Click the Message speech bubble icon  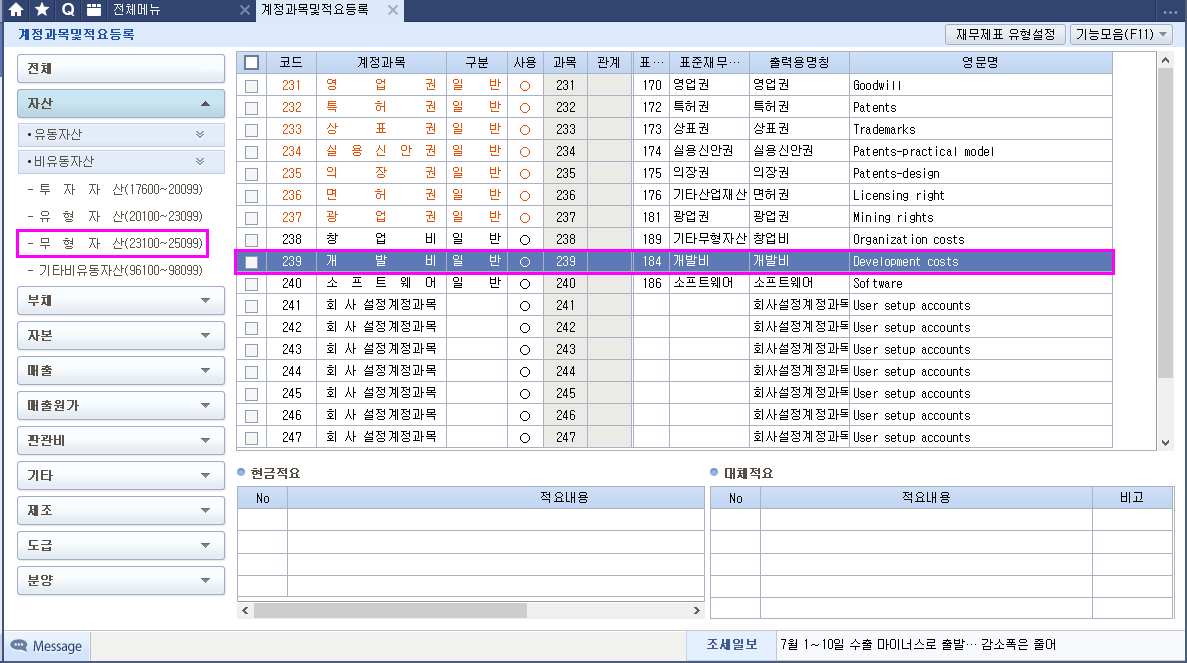[x=19, y=646]
